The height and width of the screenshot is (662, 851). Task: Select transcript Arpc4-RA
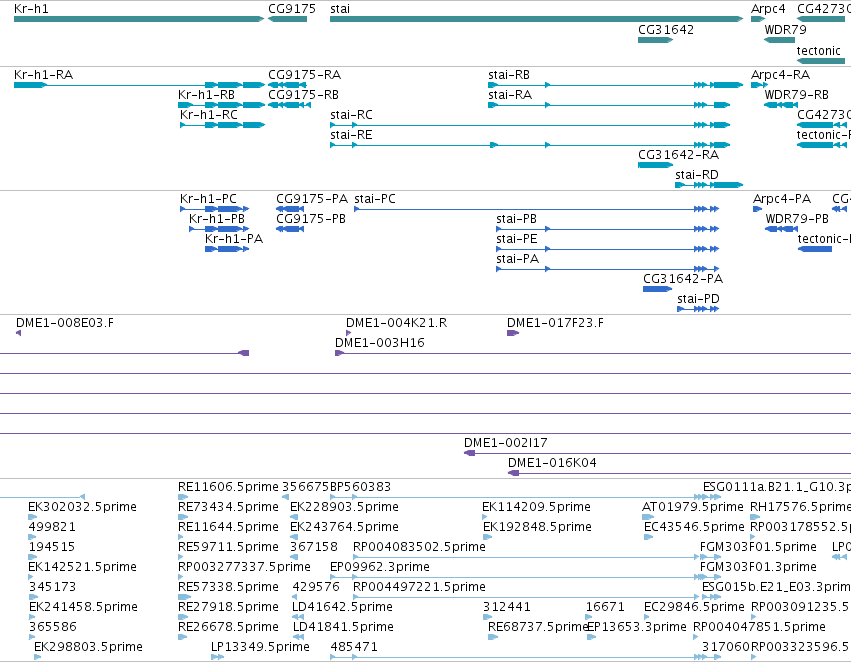click(x=759, y=85)
